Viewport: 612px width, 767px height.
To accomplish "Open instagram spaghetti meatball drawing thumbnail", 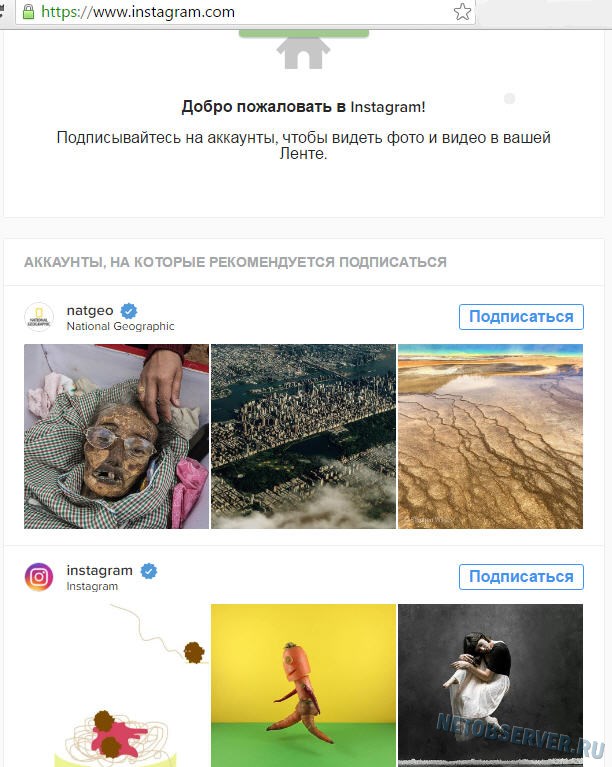I will click(116, 685).
